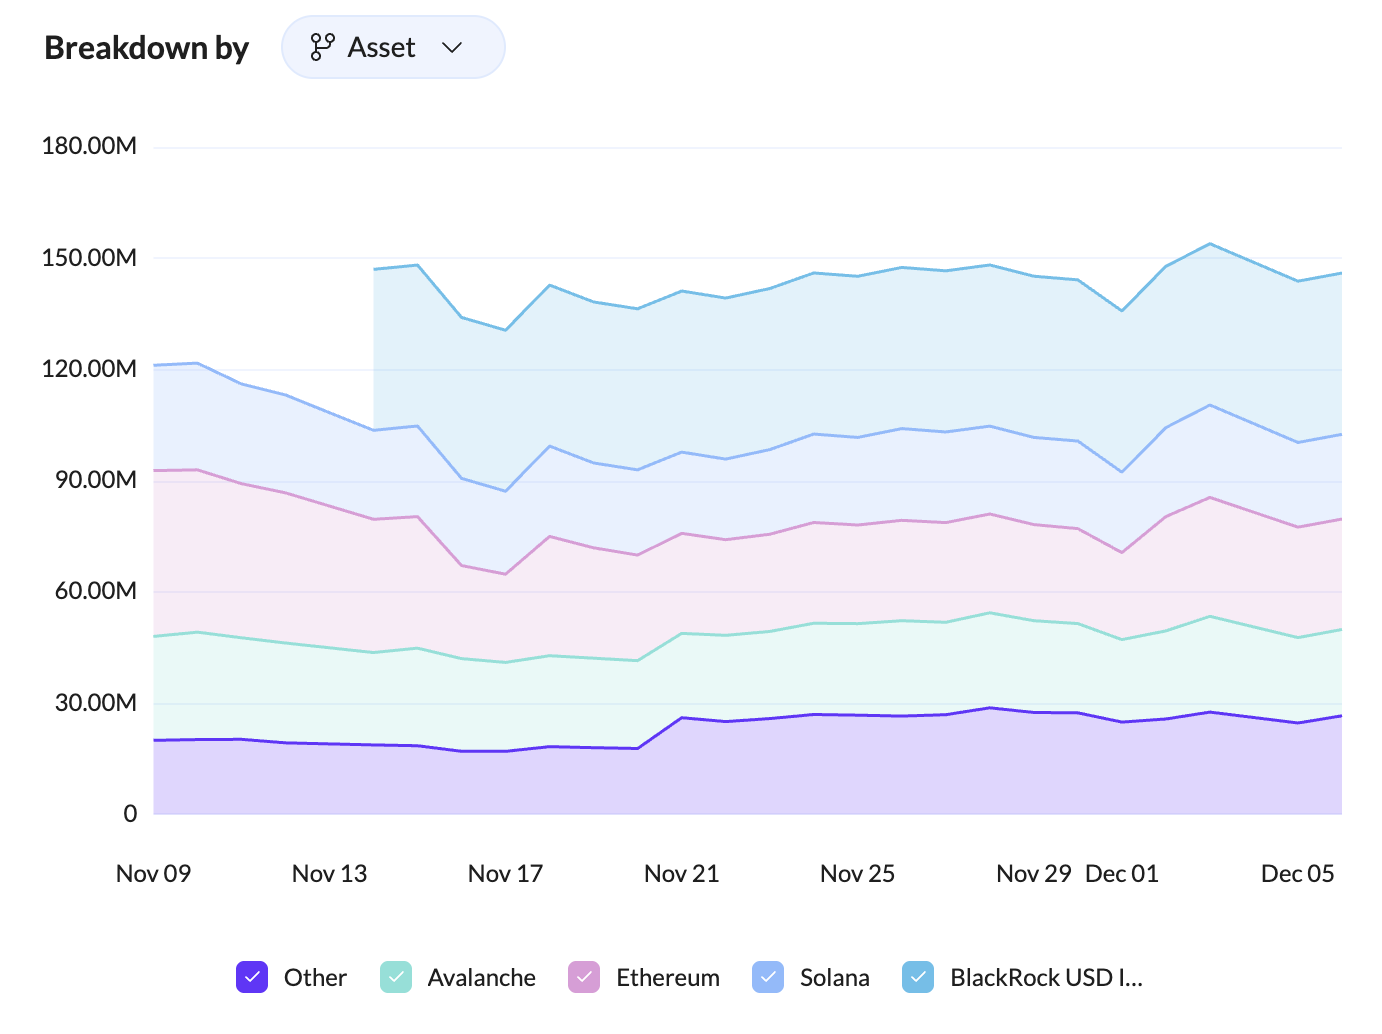Uncheck the Other series checkbox
1382x1034 pixels.
coord(252,977)
